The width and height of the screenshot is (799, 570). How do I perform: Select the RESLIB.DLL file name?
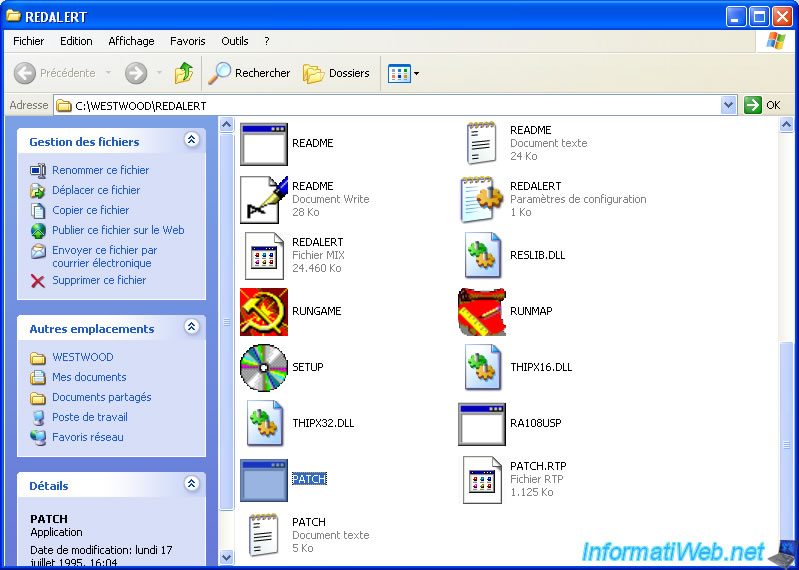538,255
